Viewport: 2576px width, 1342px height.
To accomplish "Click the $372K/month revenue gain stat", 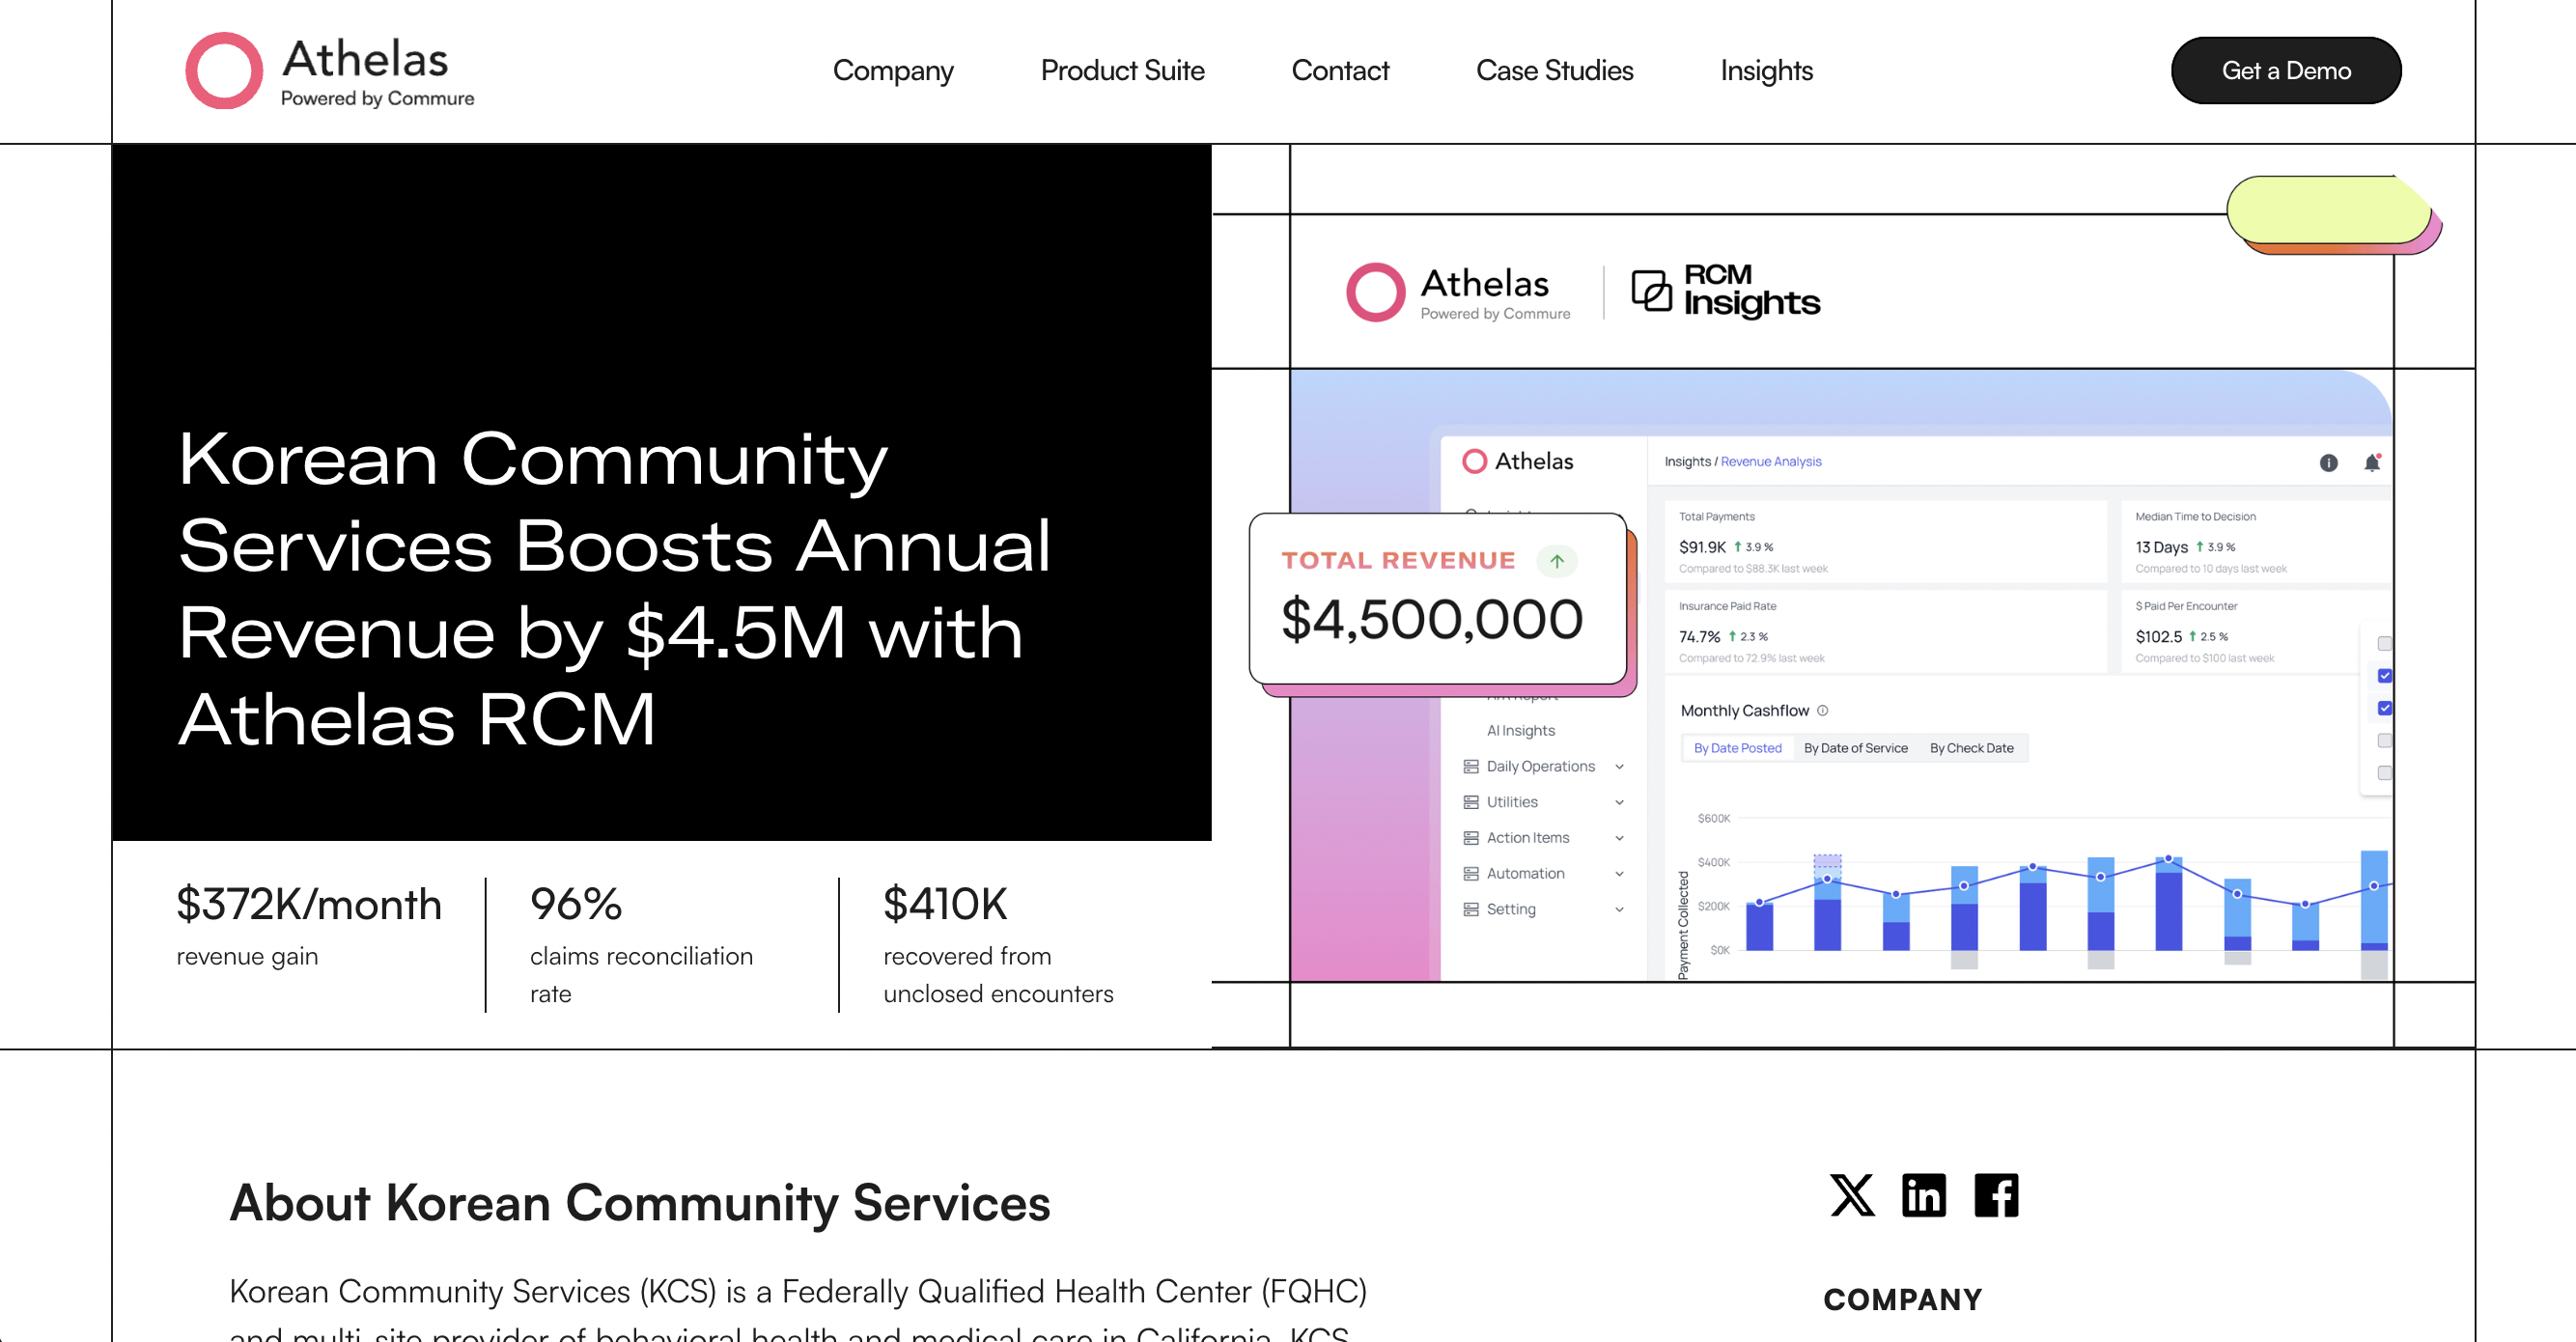I will coord(309,926).
